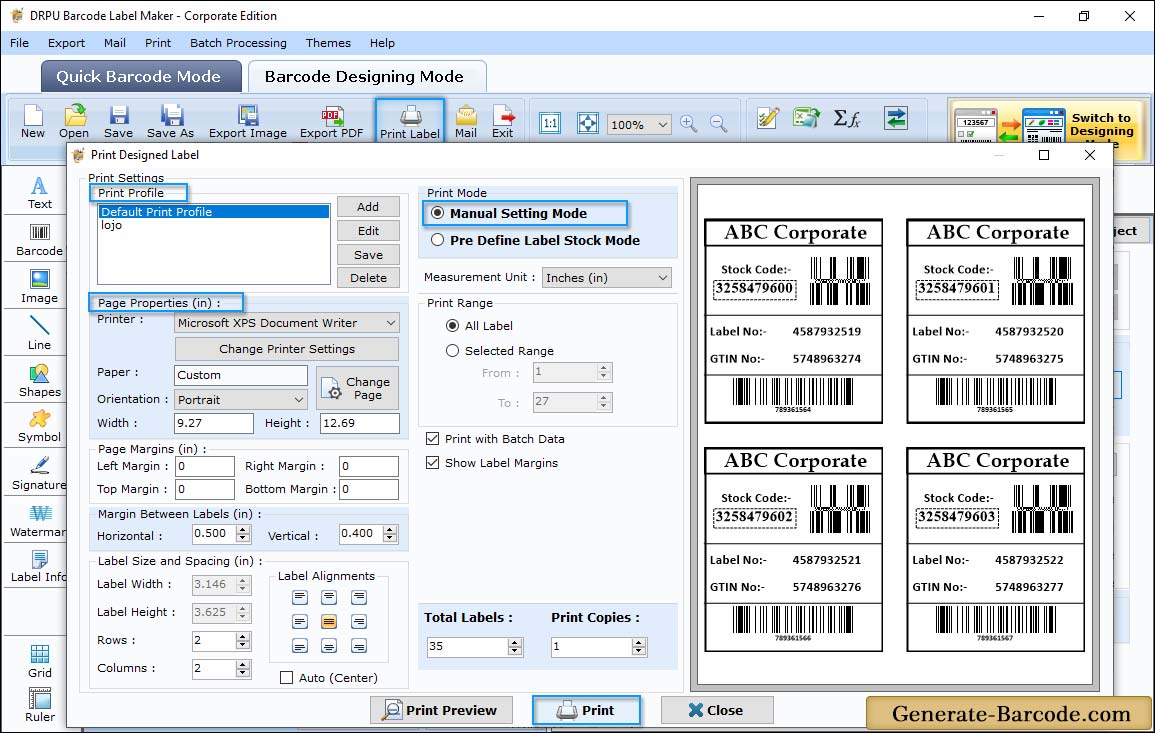Toggle Print with Batch Data checkbox
The height and width of the screenshot is (733, 1155).
432,438
